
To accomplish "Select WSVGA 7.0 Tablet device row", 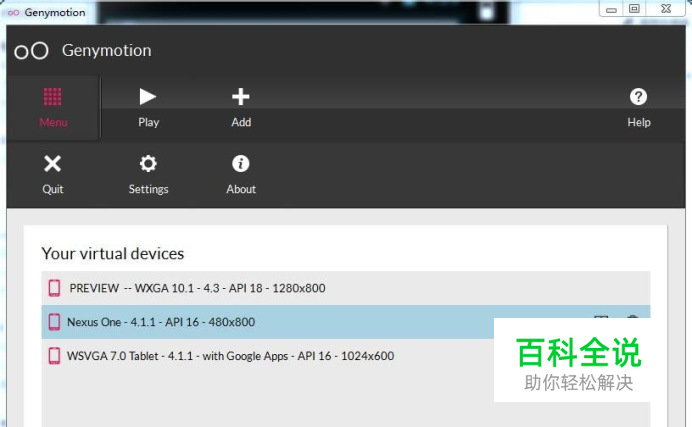I will click(346, 356).
